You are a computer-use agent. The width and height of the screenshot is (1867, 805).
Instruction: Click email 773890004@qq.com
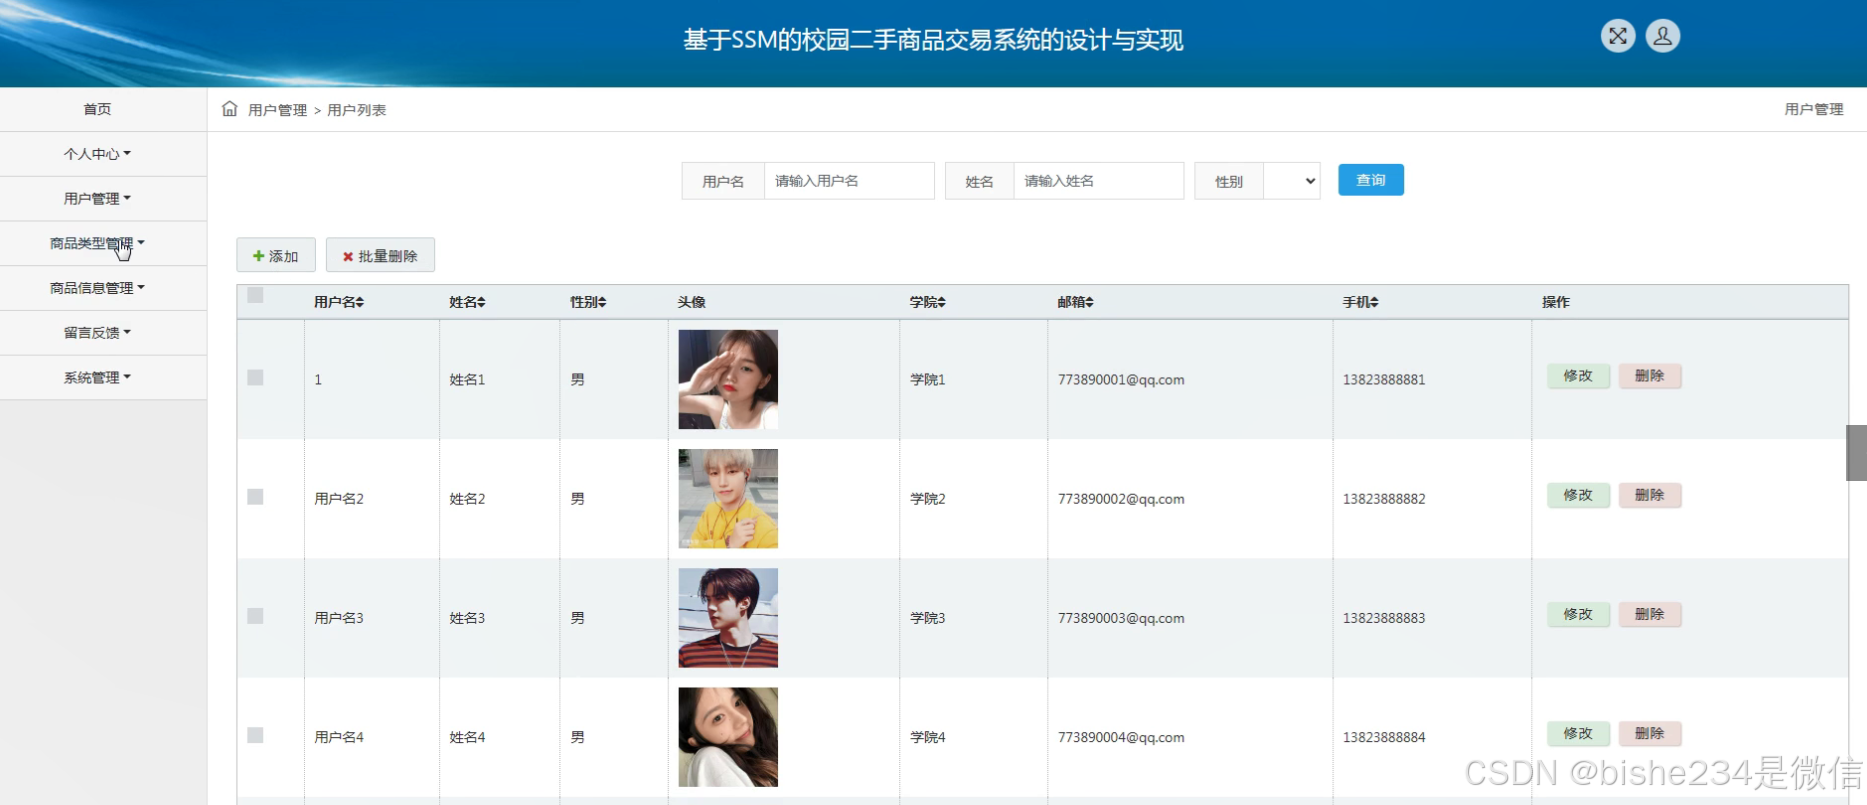pyautogui.click(x=1121, y=737)
